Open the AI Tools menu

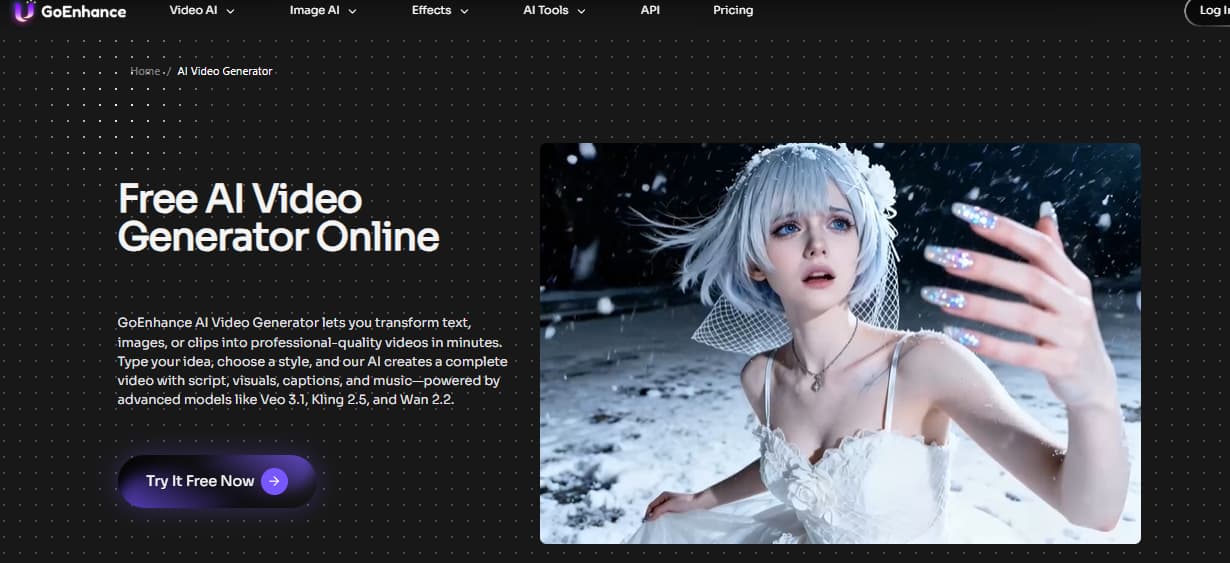coord(546,10)
